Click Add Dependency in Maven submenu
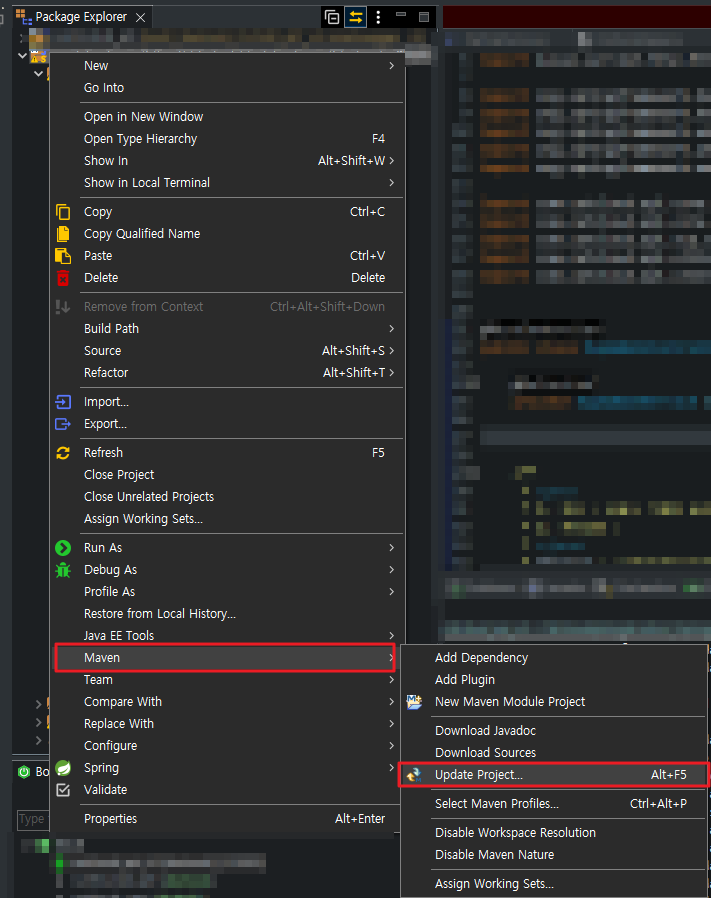 553,657
